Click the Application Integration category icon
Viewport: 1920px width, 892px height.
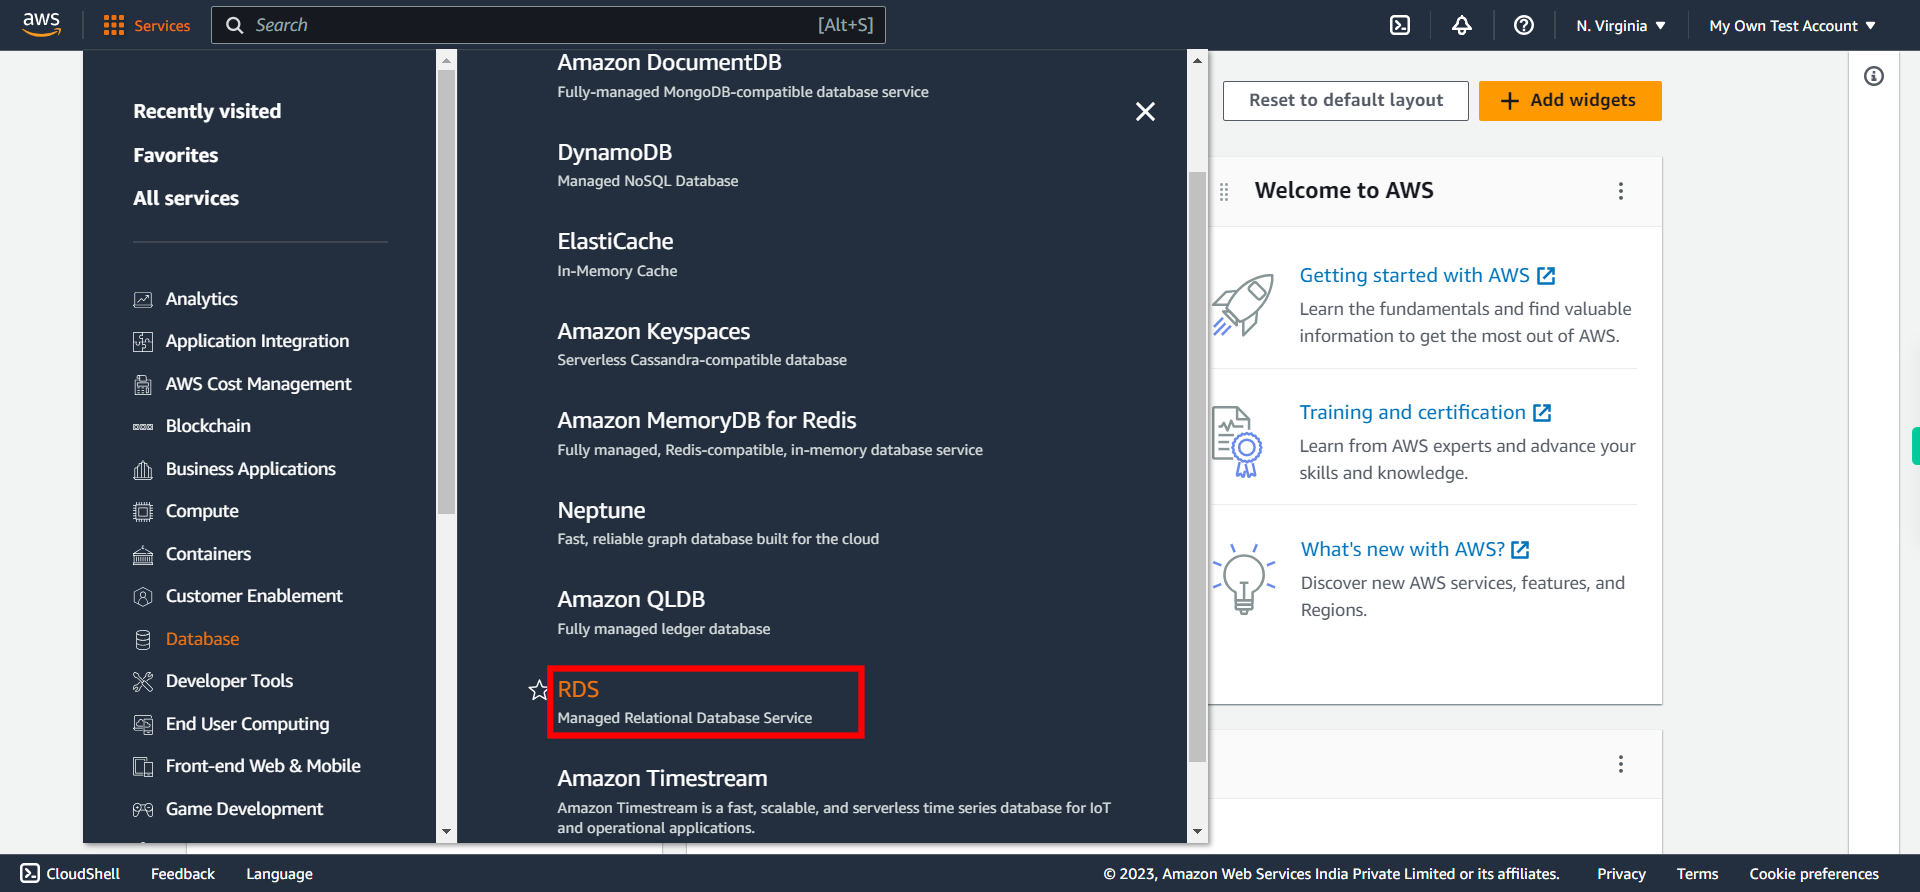pos(143,342)
